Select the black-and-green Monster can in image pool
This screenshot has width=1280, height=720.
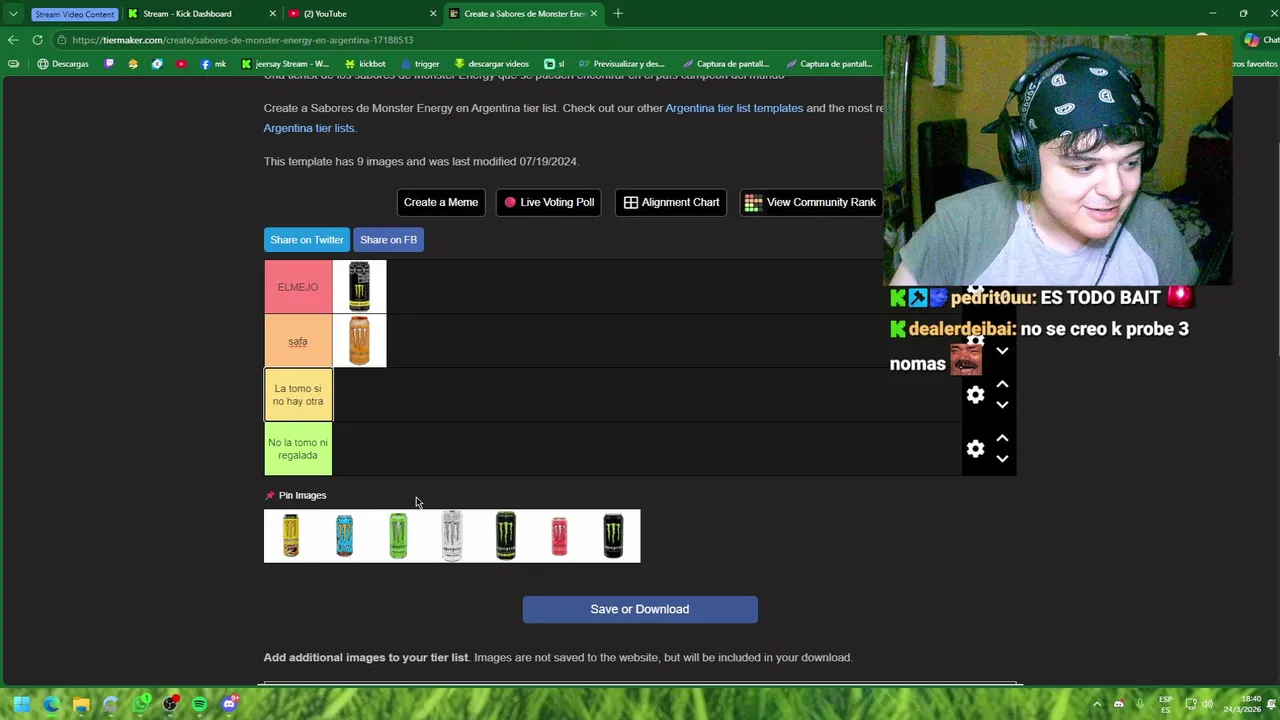506,536
